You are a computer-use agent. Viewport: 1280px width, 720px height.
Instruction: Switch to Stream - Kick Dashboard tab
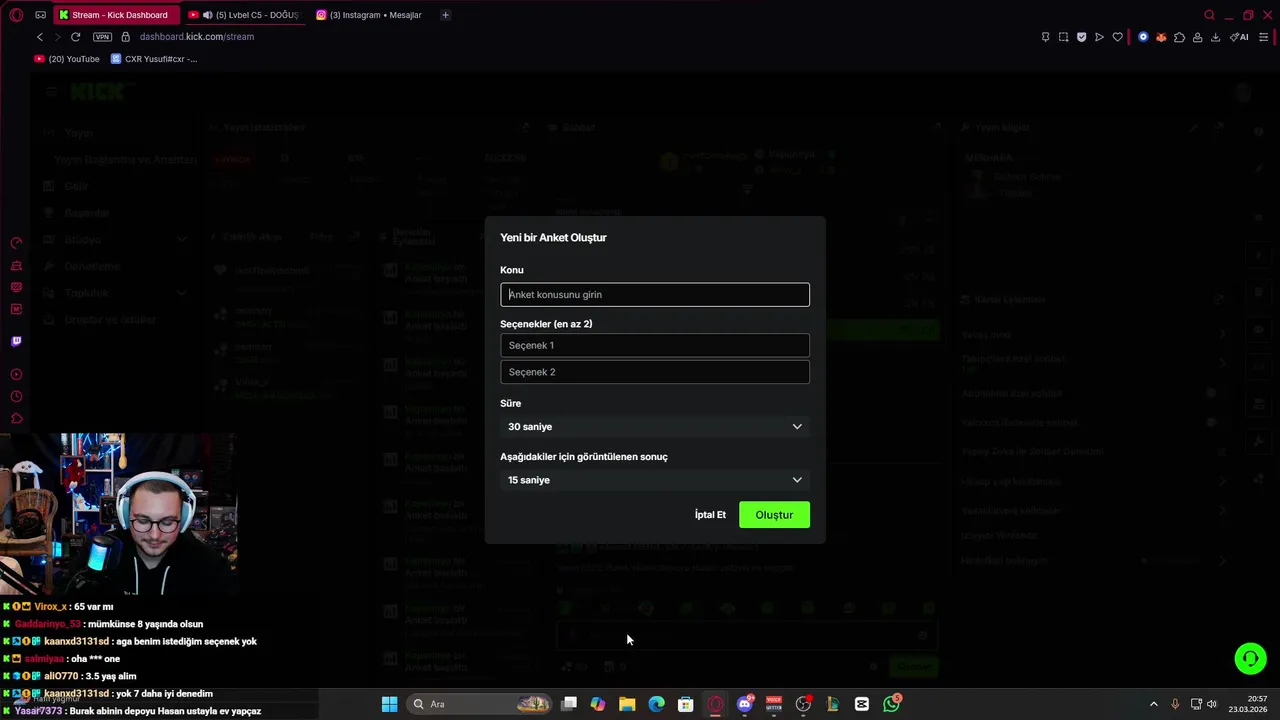click(115, 15)
